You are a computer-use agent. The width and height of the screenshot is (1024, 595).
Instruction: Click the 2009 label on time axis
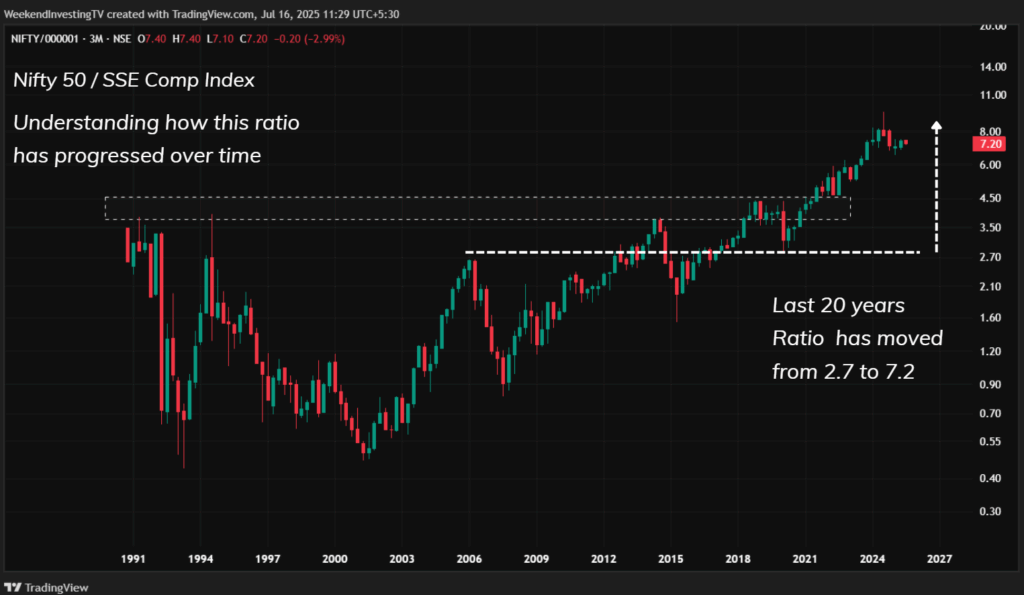coord(536,559)
